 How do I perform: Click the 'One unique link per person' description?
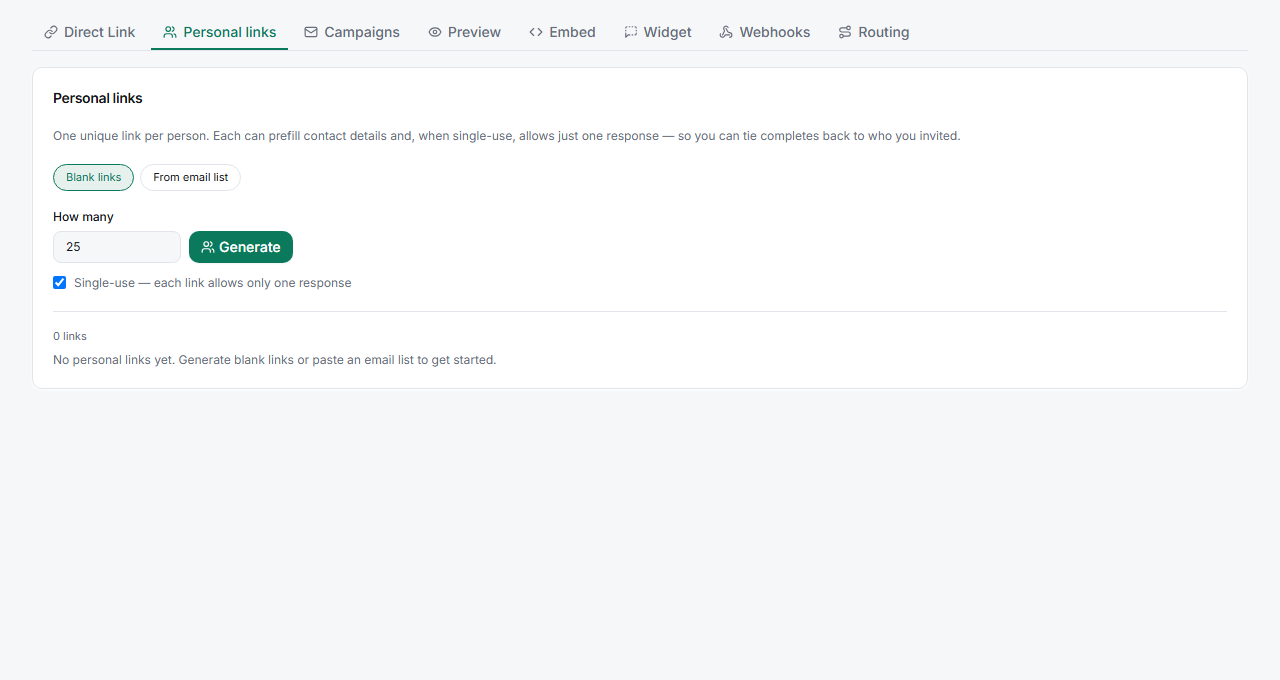pyautogui.click(x=506, y=136)
